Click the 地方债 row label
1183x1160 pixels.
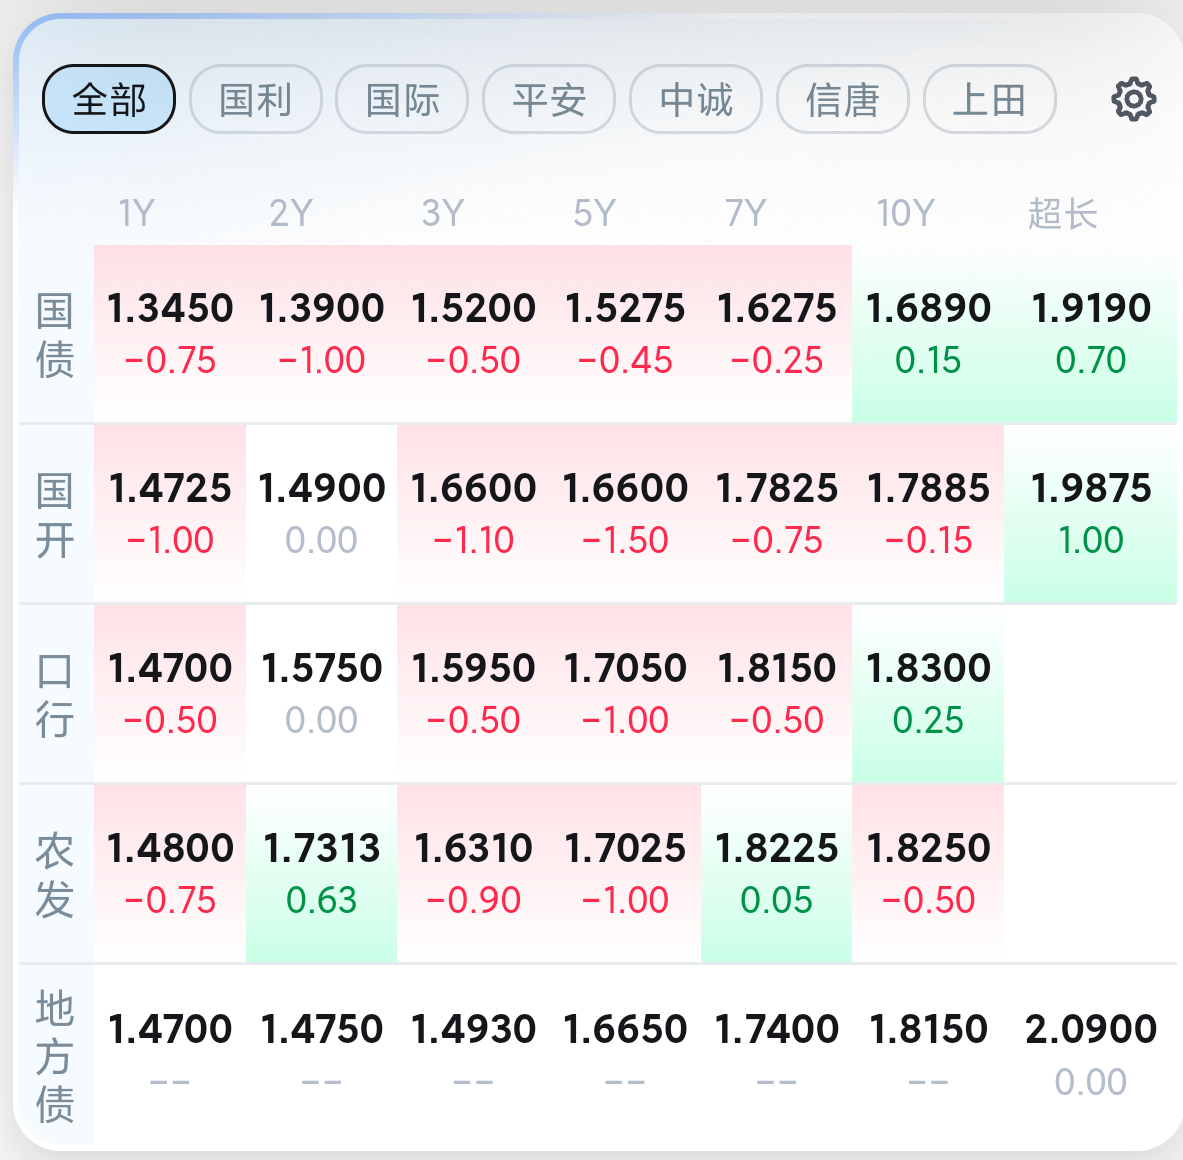[x=55, y=1055]
